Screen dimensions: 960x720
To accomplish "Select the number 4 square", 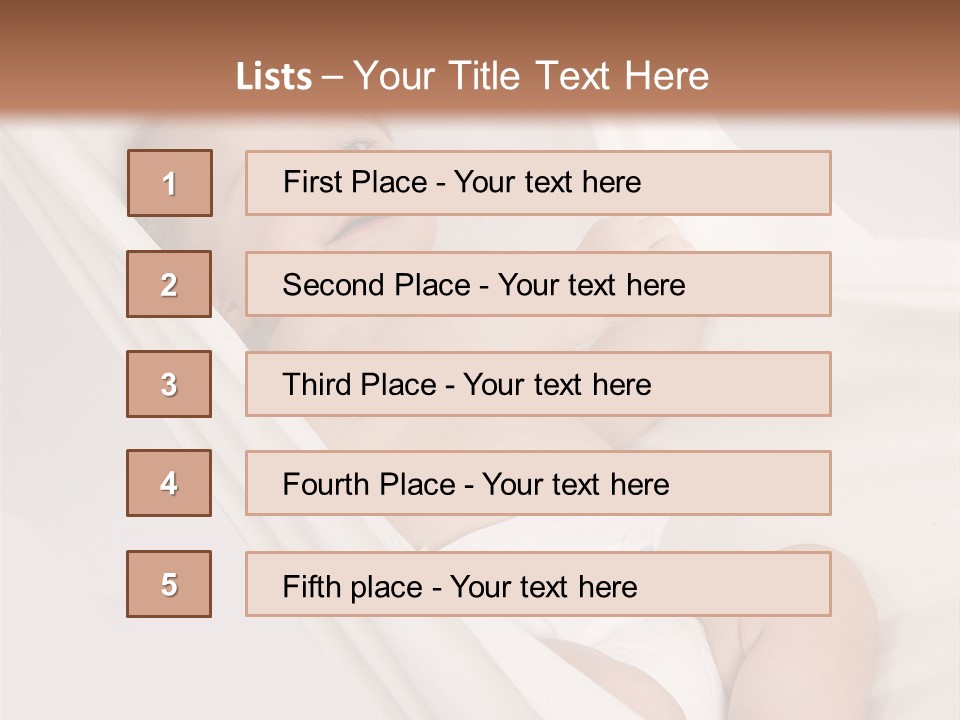I will tap(169, 483).
